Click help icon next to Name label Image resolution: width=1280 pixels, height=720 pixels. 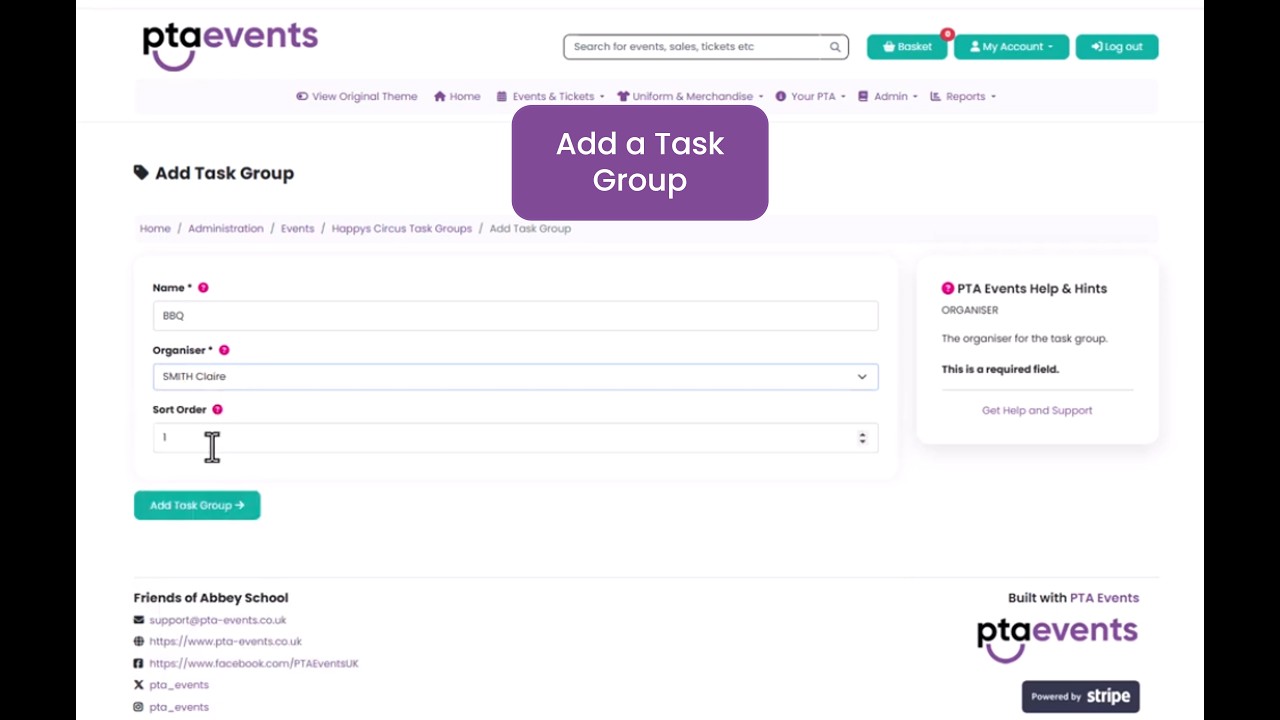203,288
